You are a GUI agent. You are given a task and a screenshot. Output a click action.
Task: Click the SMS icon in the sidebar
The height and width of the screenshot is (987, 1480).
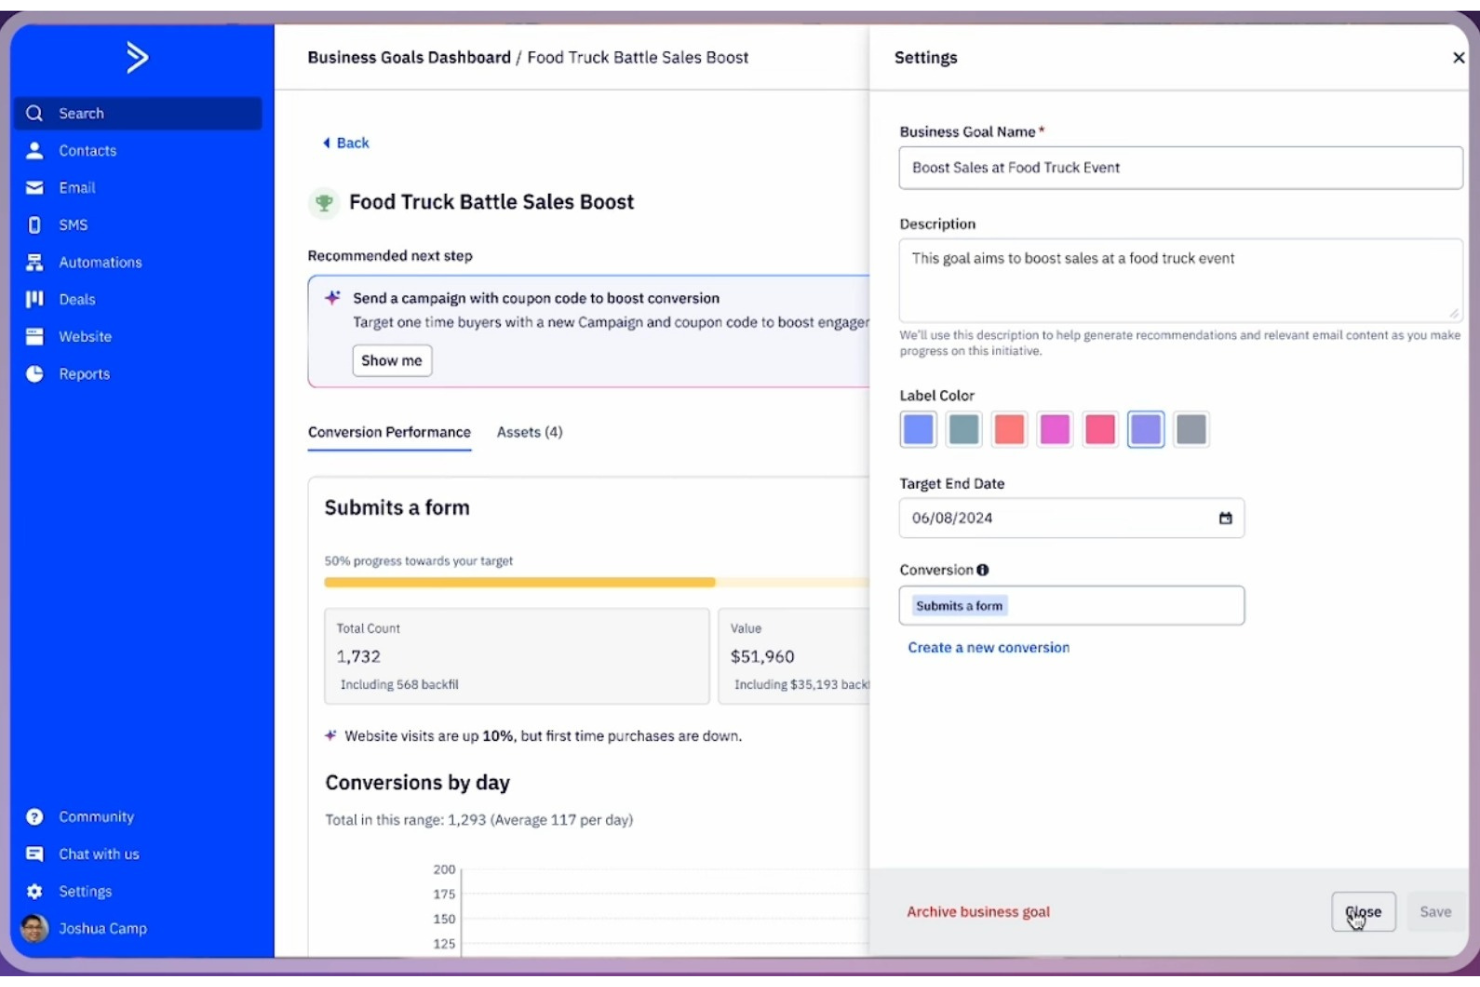pyautogui.click(x=35, y=224)
